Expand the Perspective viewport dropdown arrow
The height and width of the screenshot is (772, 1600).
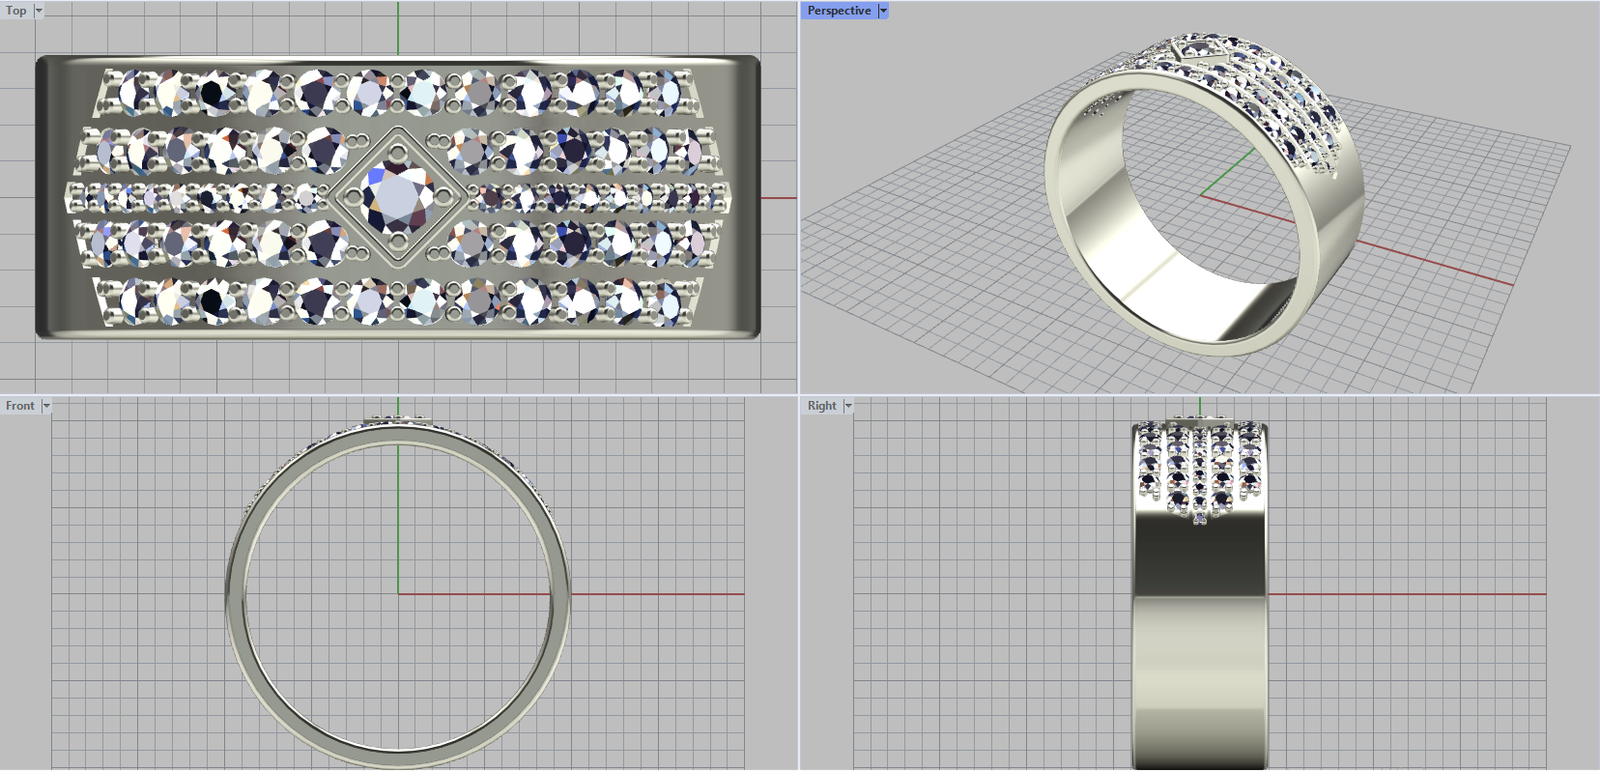pos(883,11)
